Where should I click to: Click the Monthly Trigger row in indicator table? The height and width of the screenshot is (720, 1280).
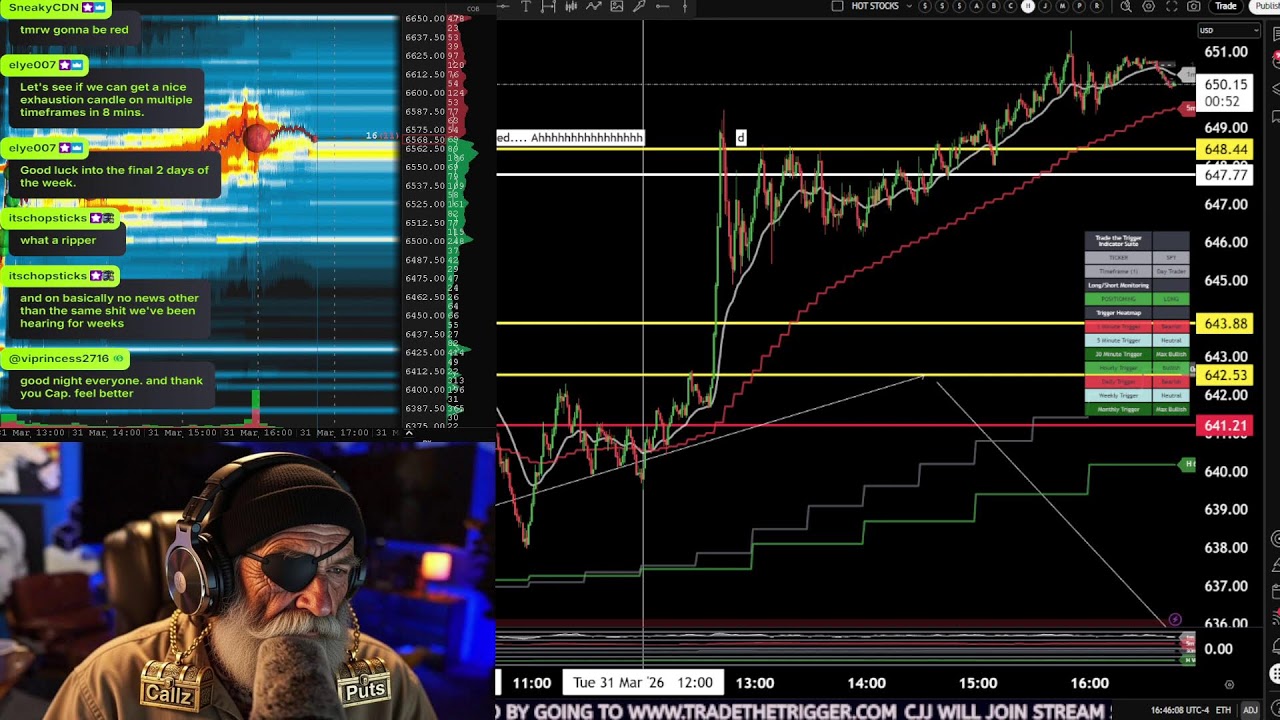[1137, 409]
